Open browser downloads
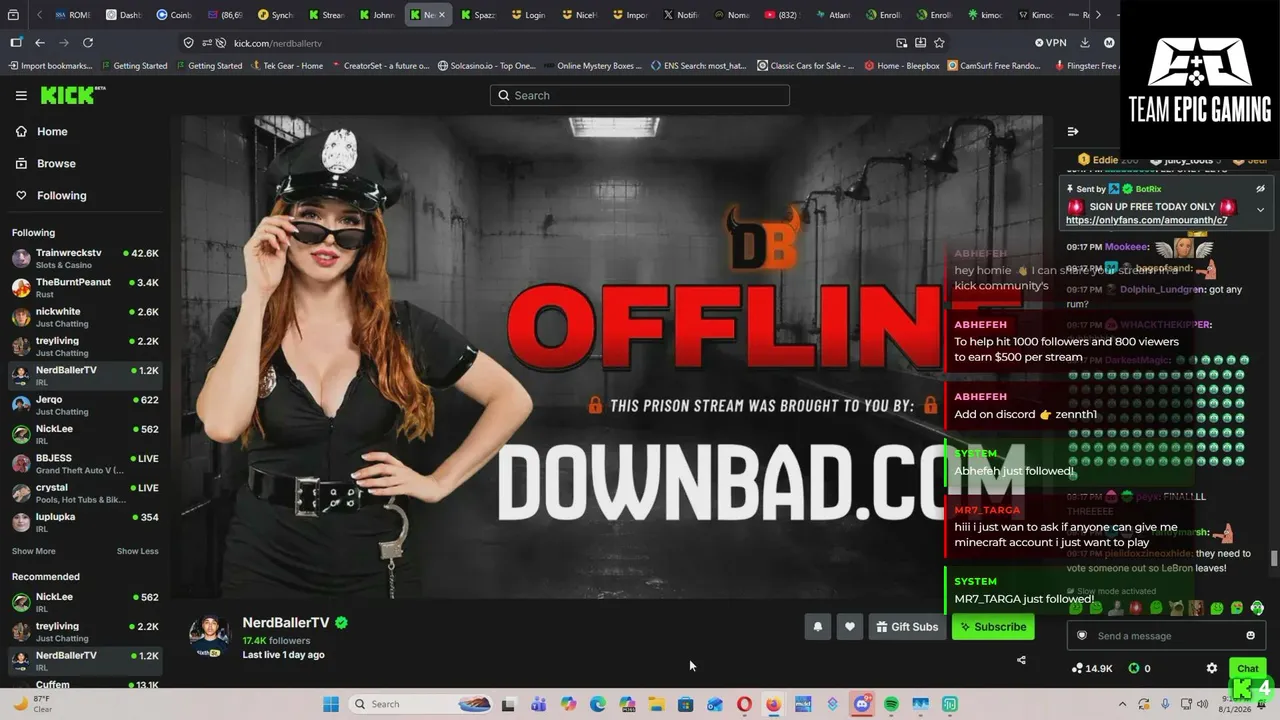This screenshot has width=1280, height=720. [1085, 43]
